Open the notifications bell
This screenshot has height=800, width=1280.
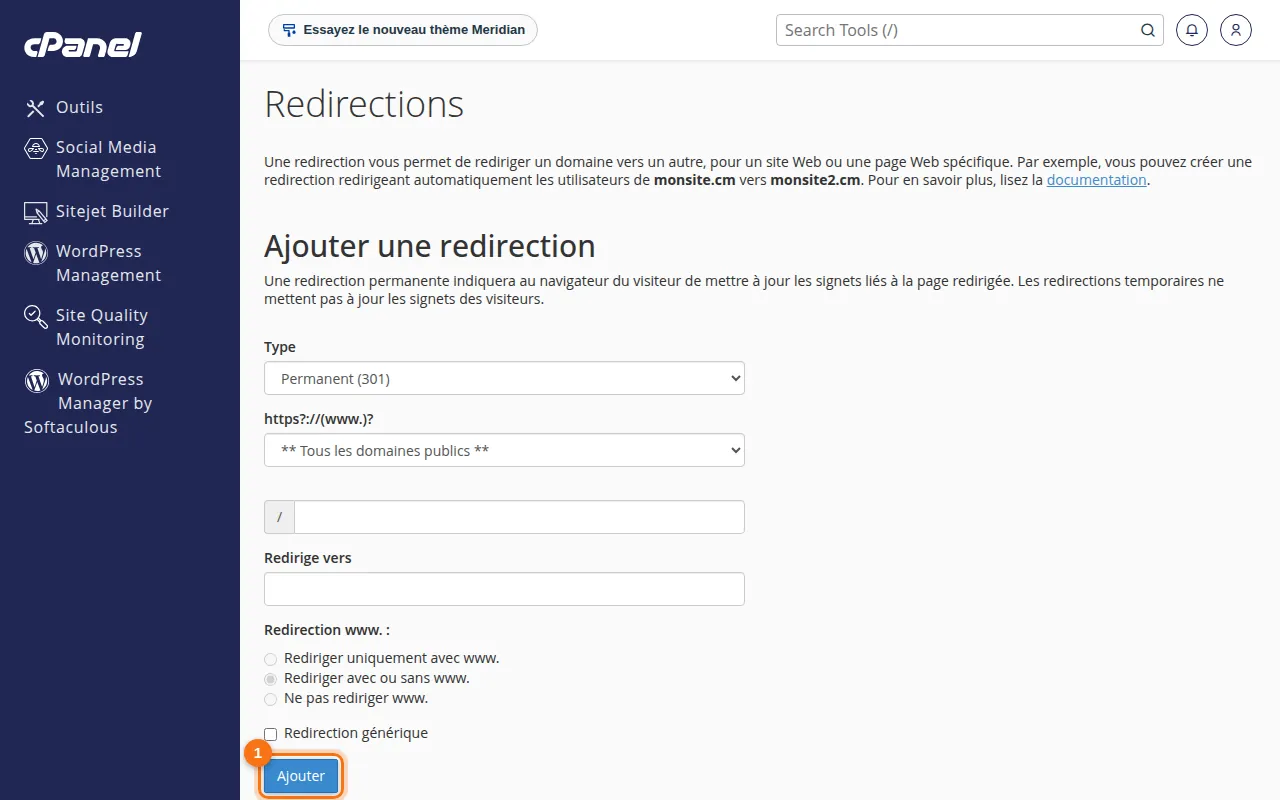point(1191,30)
